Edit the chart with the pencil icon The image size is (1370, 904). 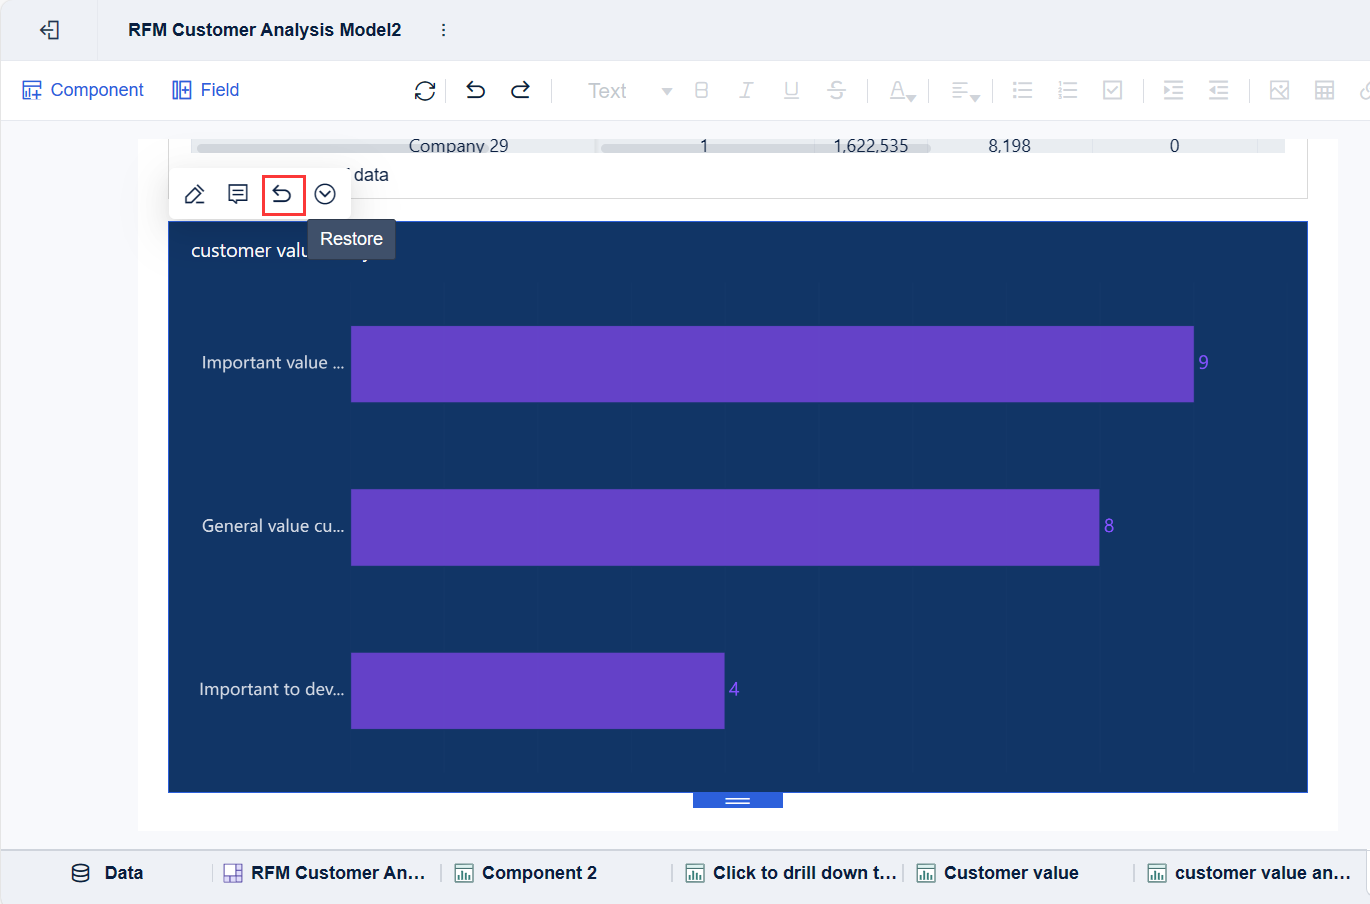[x=195, y=194]
